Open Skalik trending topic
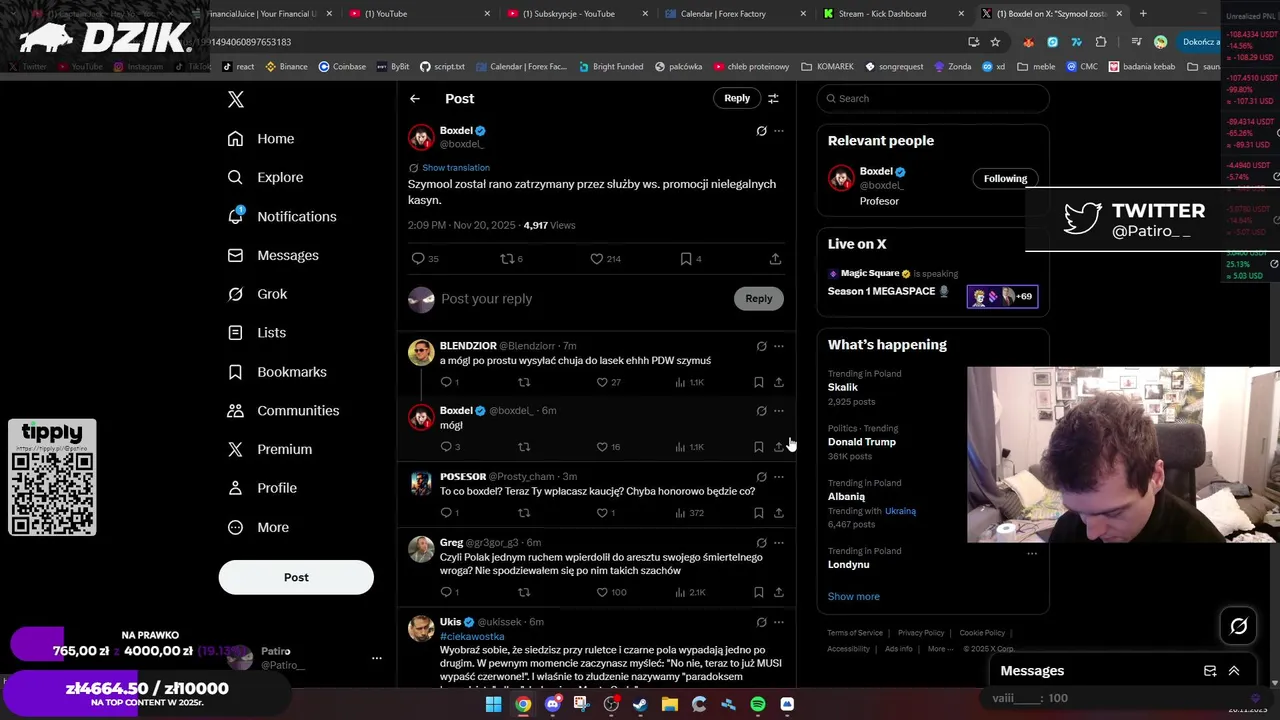Screen dimensions: 1280x720 (x=843, y=387)
